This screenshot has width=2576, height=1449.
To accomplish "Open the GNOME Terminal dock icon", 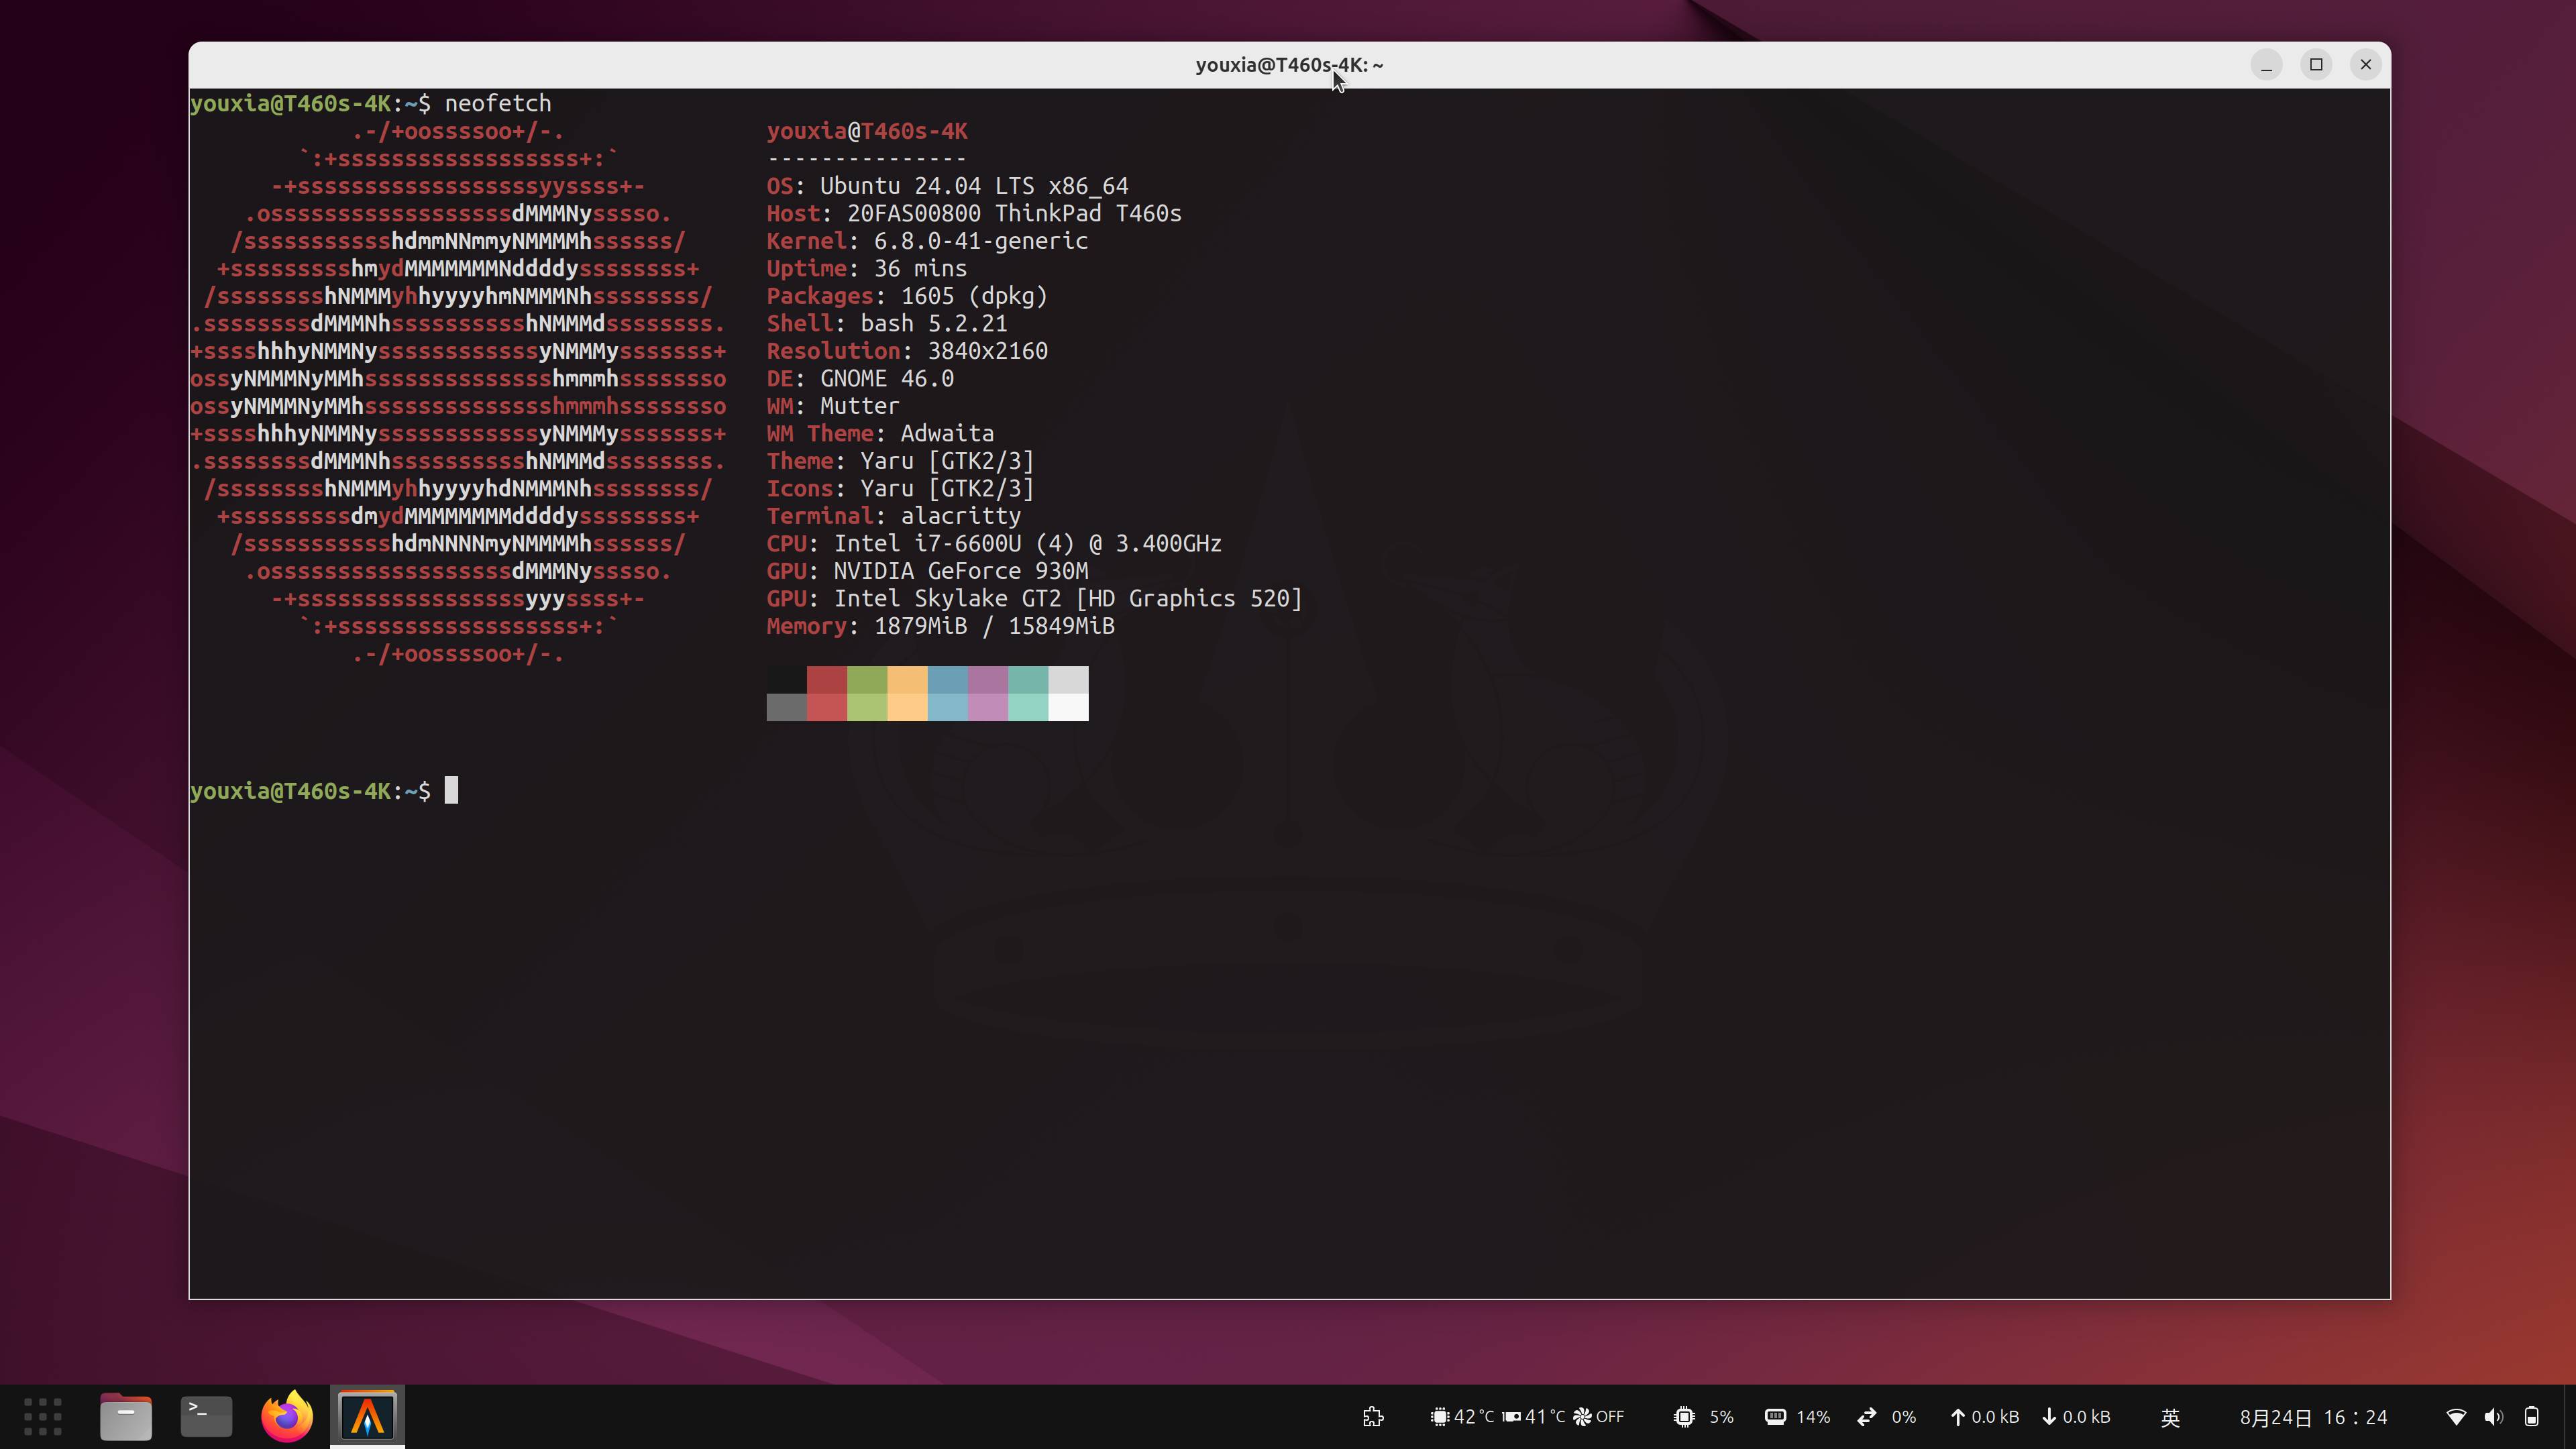I will click(x=206, y=1416).
